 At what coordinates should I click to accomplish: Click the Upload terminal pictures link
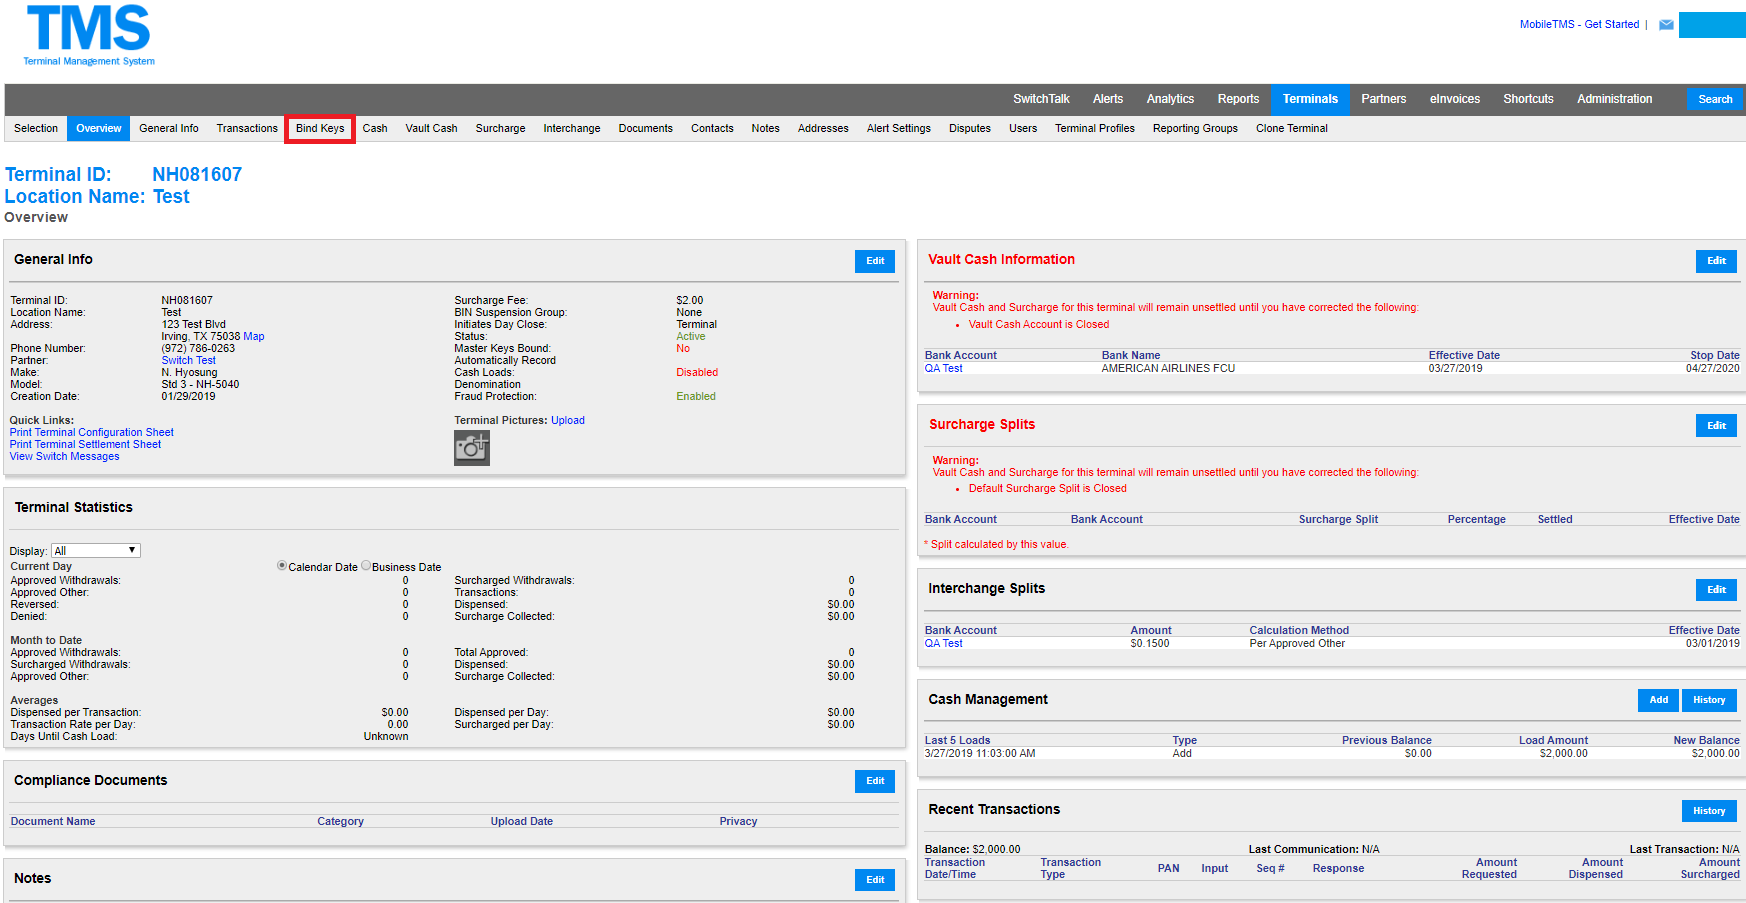(568, 420)
